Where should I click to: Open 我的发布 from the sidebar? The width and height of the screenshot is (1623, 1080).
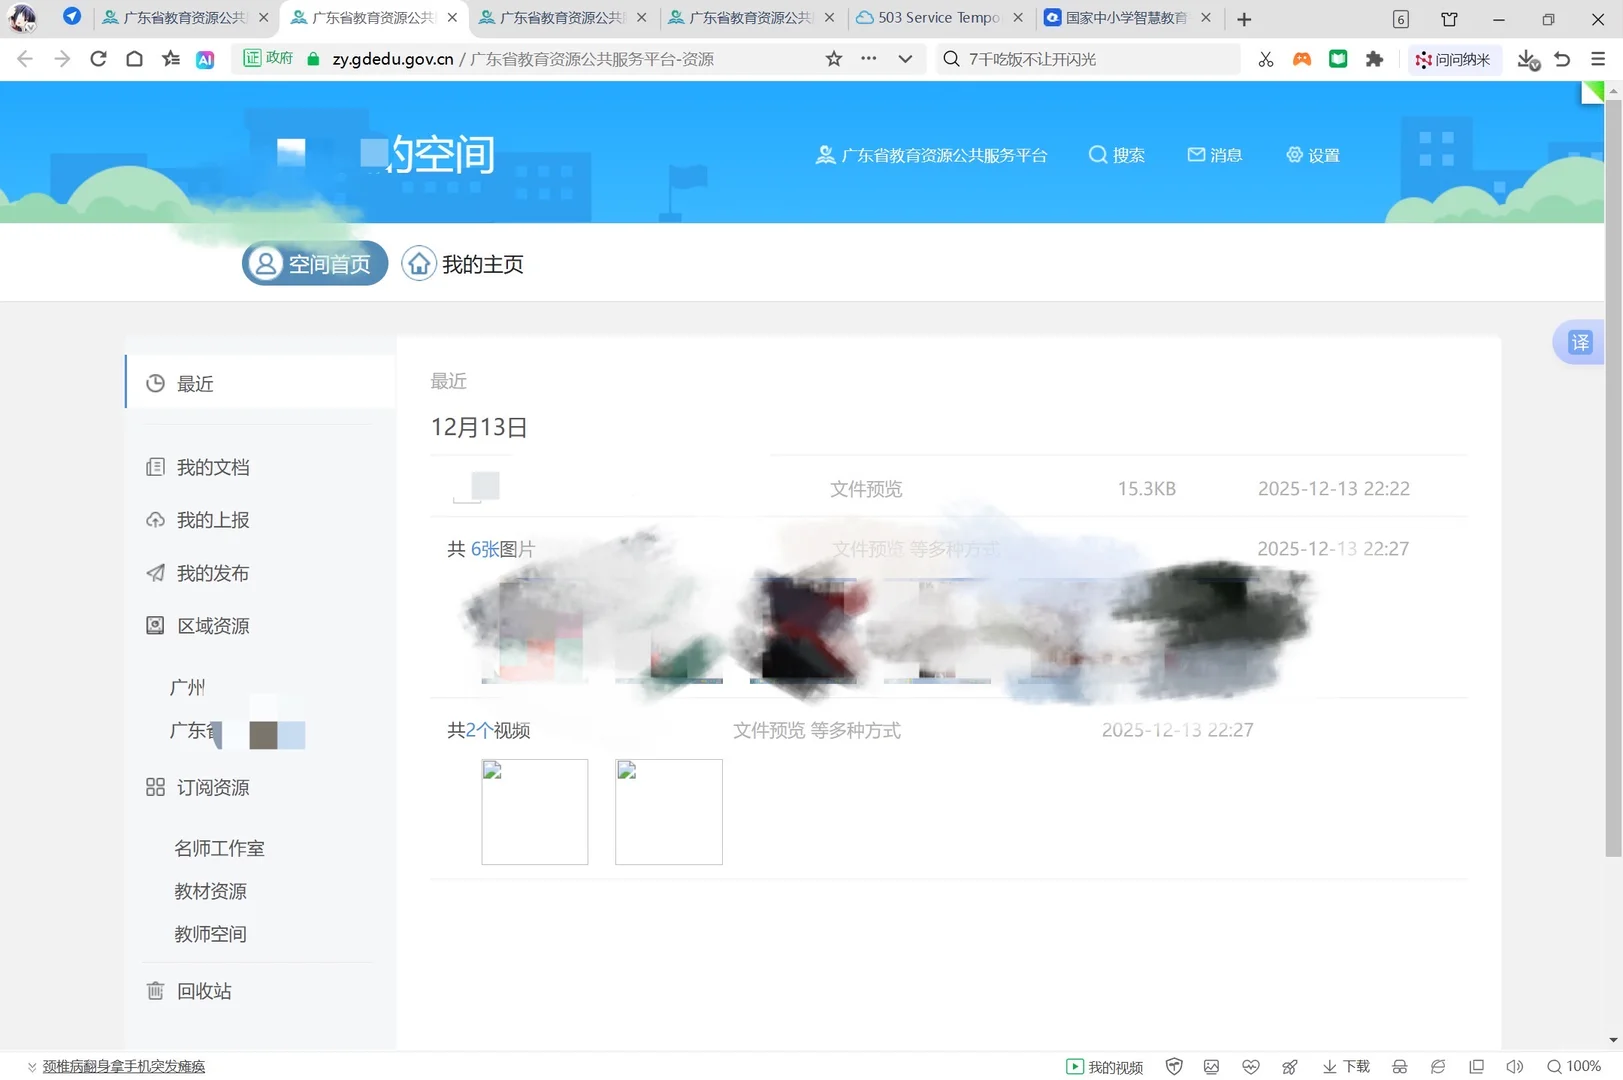[x=212, y=573]
